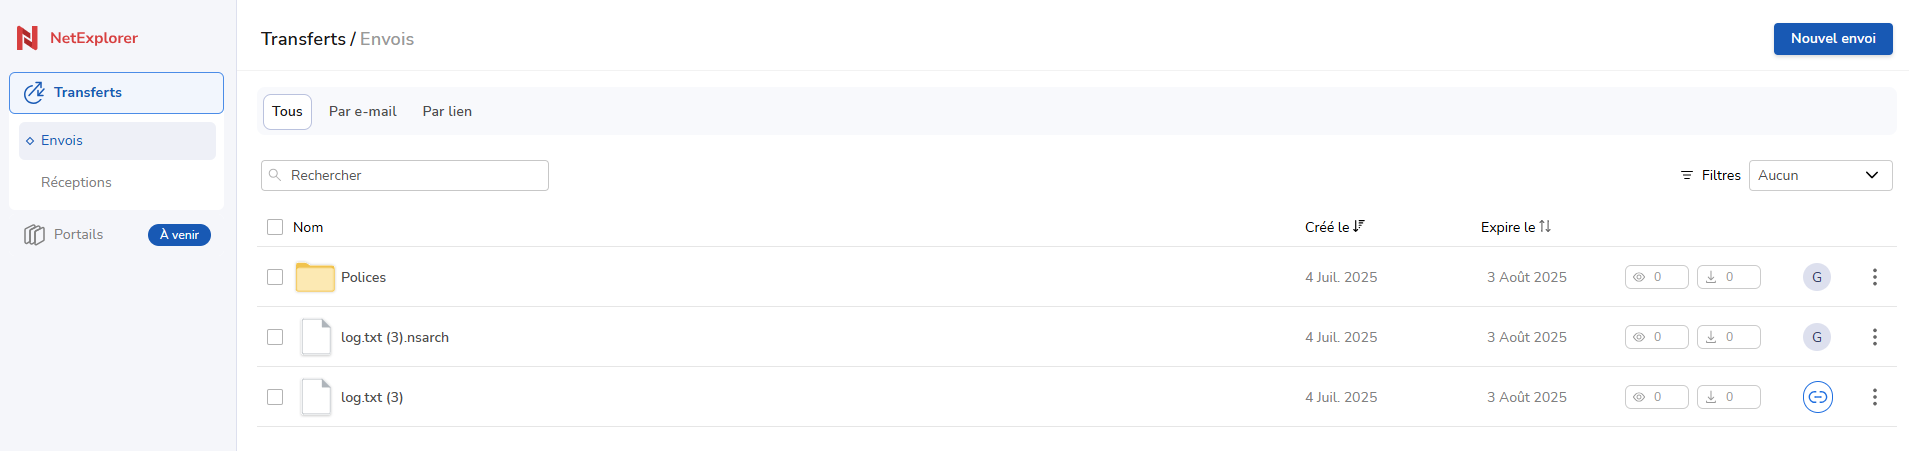The width and height of the screenshot is (1909, 451).
Task: Click the downloads counter for Polices
Action: [x=1728, y=277]
